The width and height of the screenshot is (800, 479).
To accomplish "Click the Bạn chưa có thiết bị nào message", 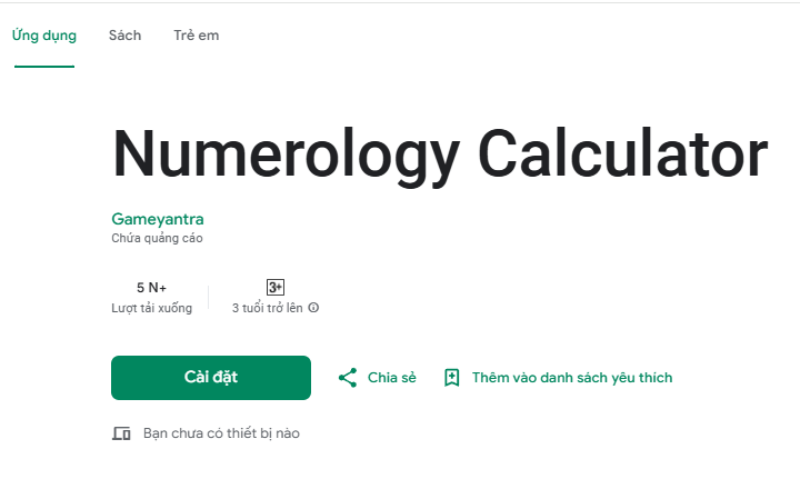I will pyautogui.click(x=221, y=434).
